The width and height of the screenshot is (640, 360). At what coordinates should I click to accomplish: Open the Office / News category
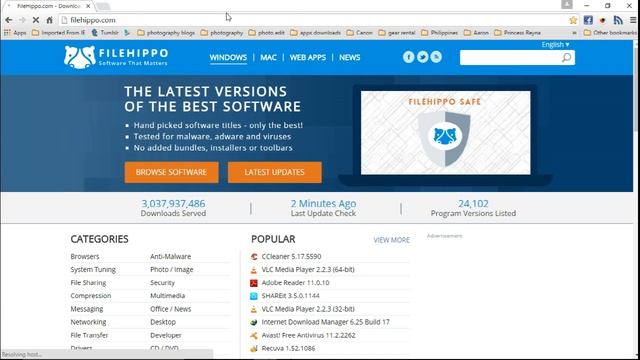171,309
